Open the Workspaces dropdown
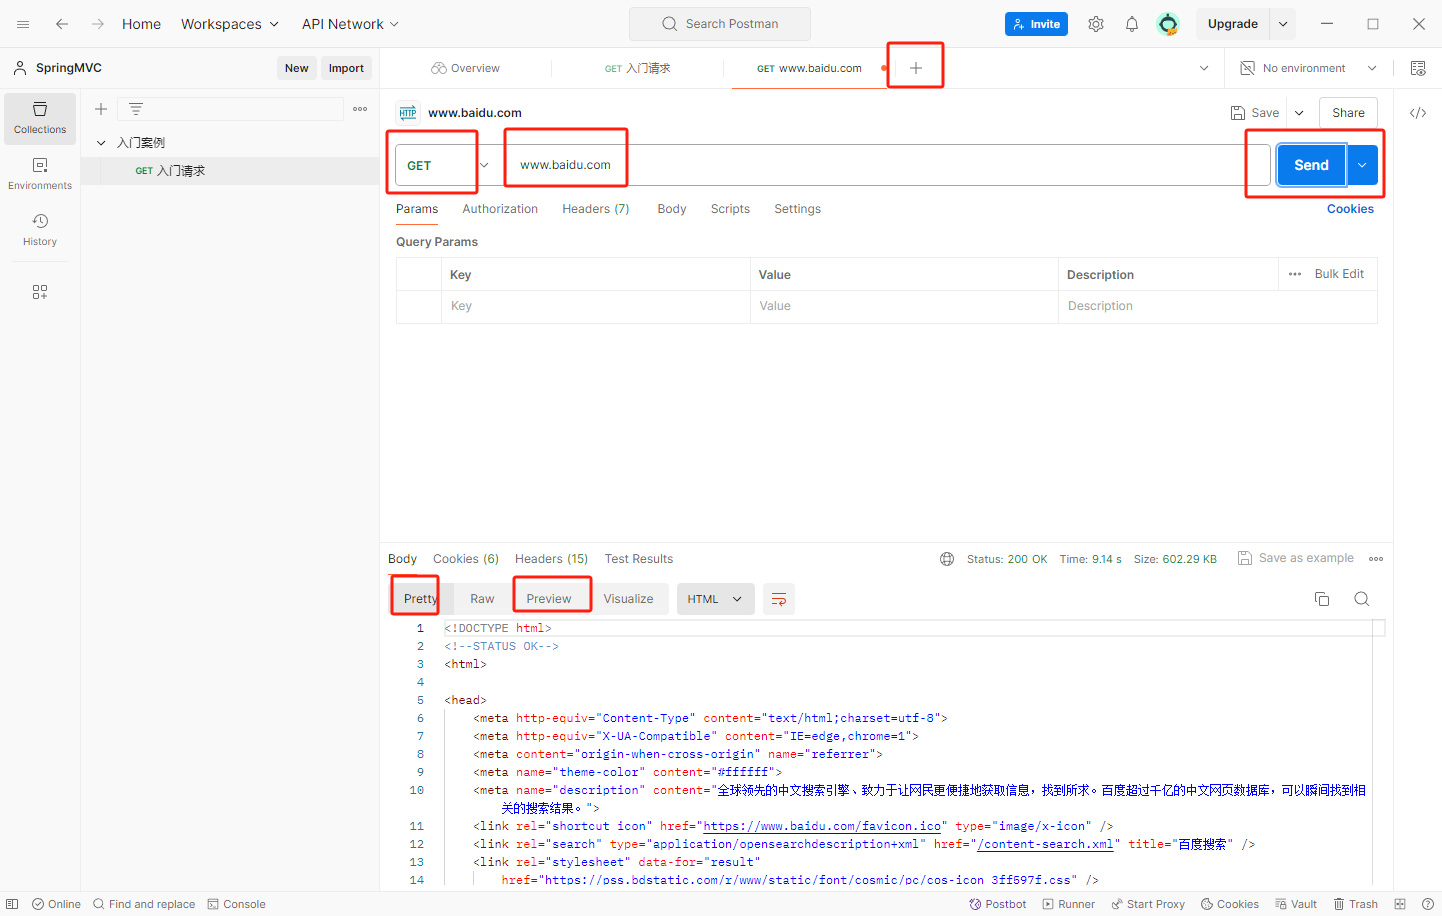The height and width of the screenshot is (916, 1442). 230,24
